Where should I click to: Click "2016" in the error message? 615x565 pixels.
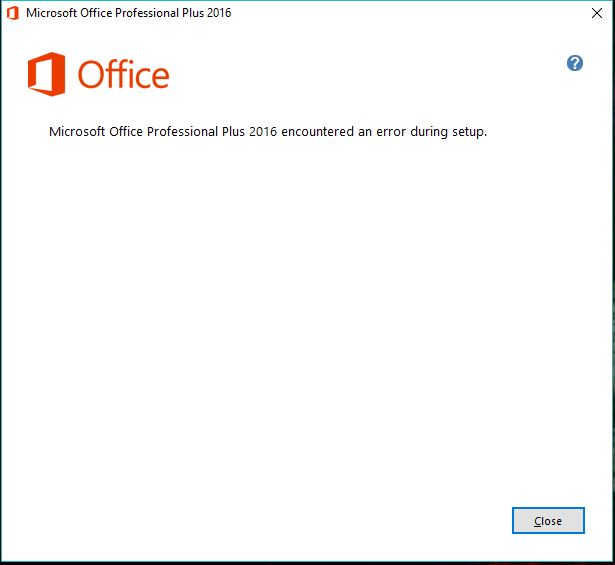[x=263, y=132]
